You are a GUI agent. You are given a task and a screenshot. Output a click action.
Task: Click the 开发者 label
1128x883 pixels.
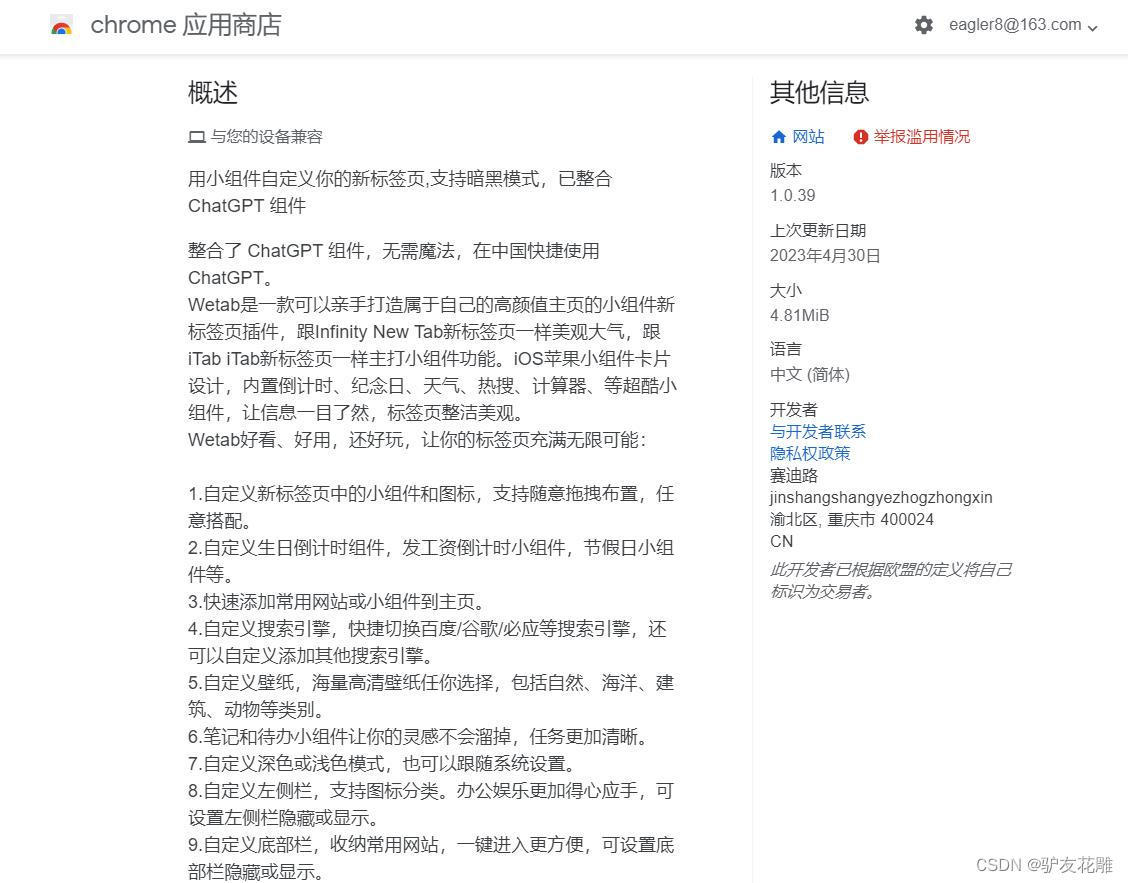[793, 409]
